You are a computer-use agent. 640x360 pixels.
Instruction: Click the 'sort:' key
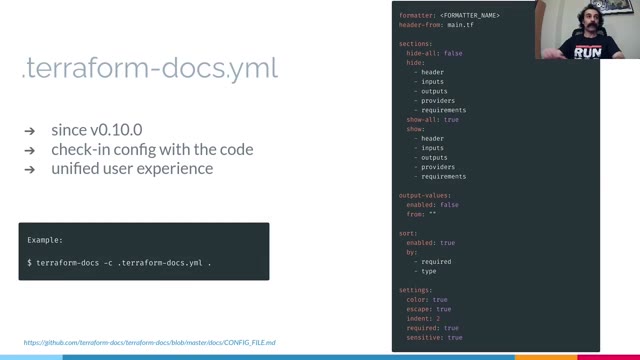(x=408, y=233)
